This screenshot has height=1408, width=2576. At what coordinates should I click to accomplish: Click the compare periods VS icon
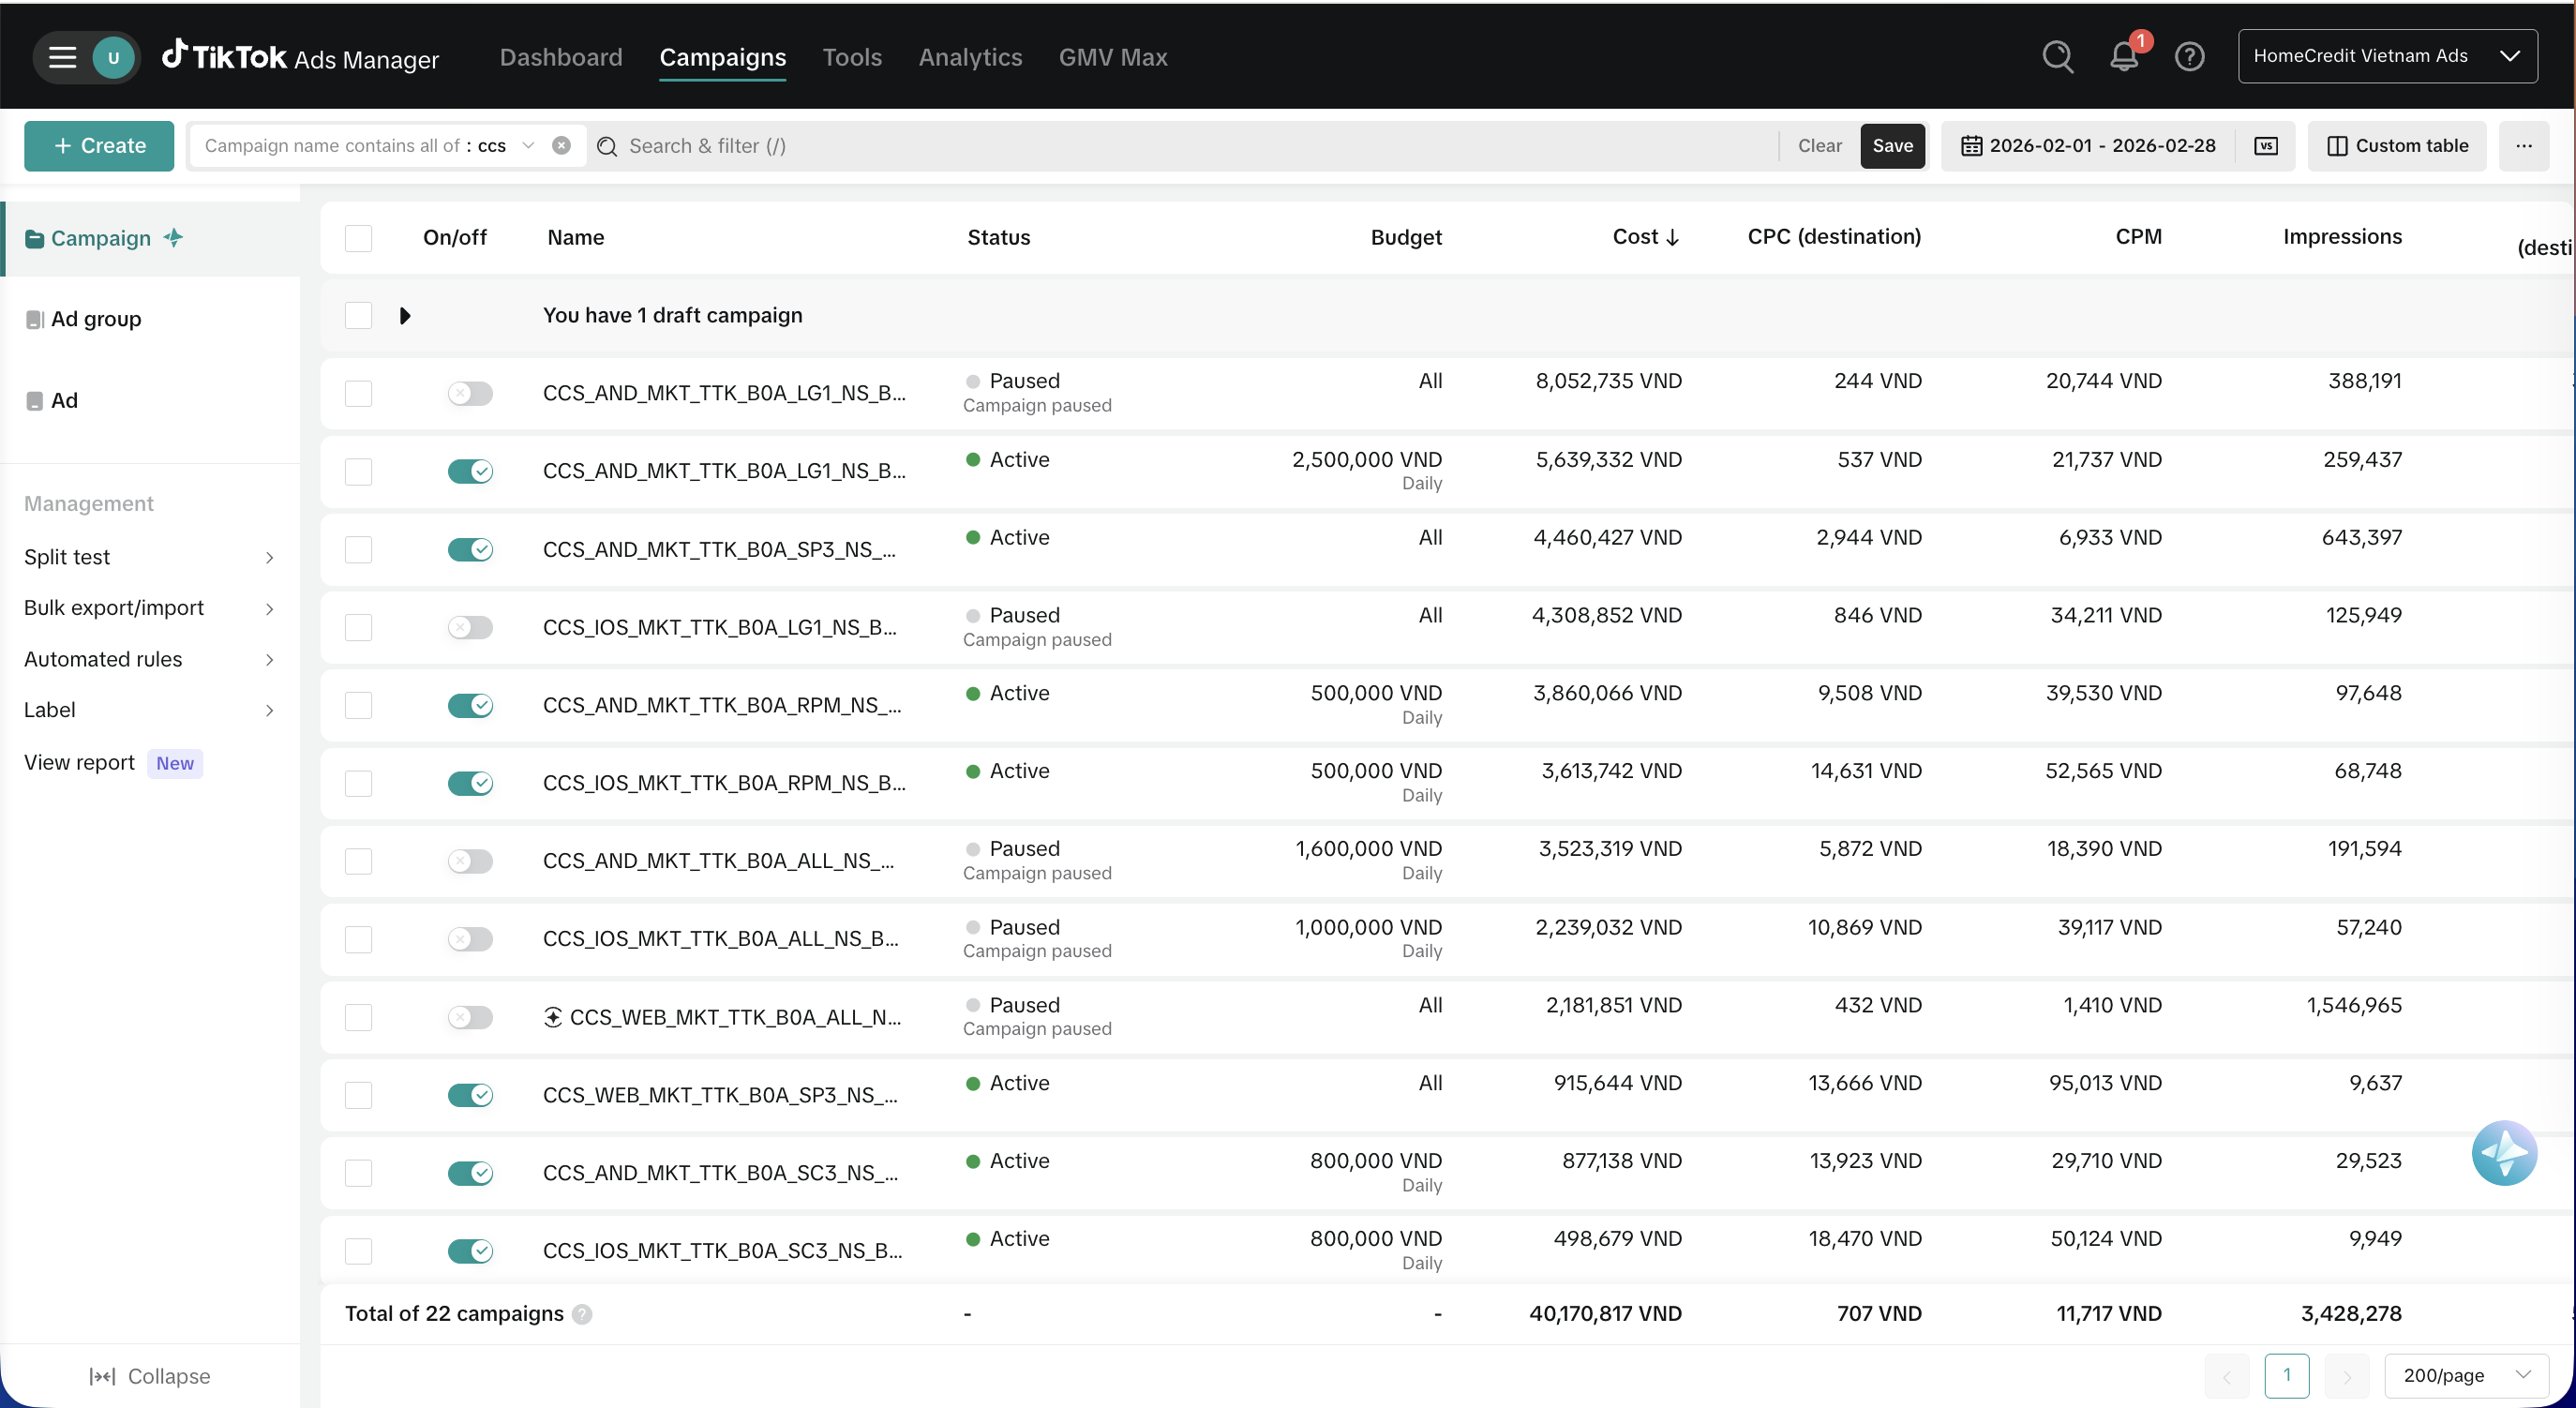(x=2266, y=146)
